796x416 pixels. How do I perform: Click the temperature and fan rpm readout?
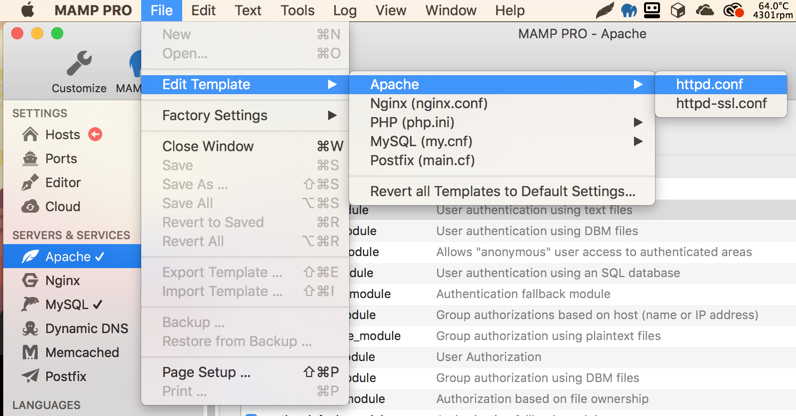point(773,10)
